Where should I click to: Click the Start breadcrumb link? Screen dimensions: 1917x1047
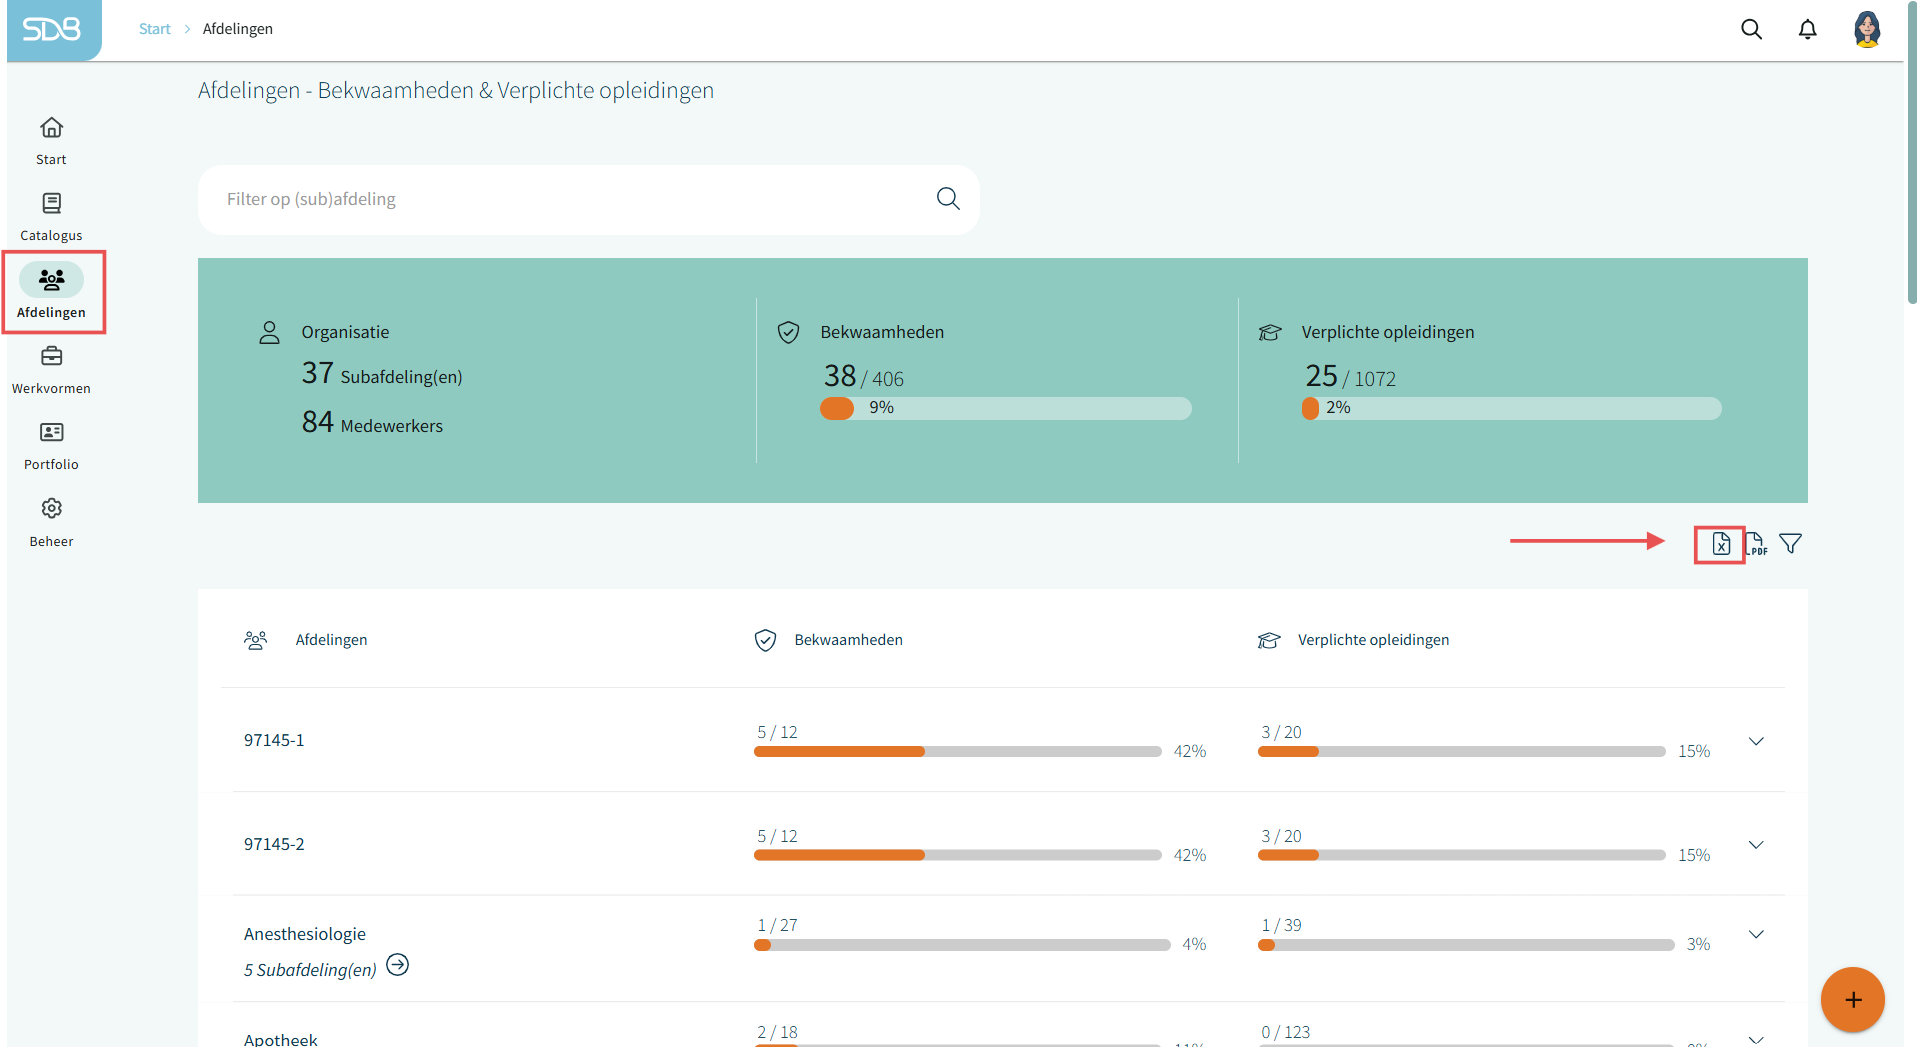(x=154, y=29)
